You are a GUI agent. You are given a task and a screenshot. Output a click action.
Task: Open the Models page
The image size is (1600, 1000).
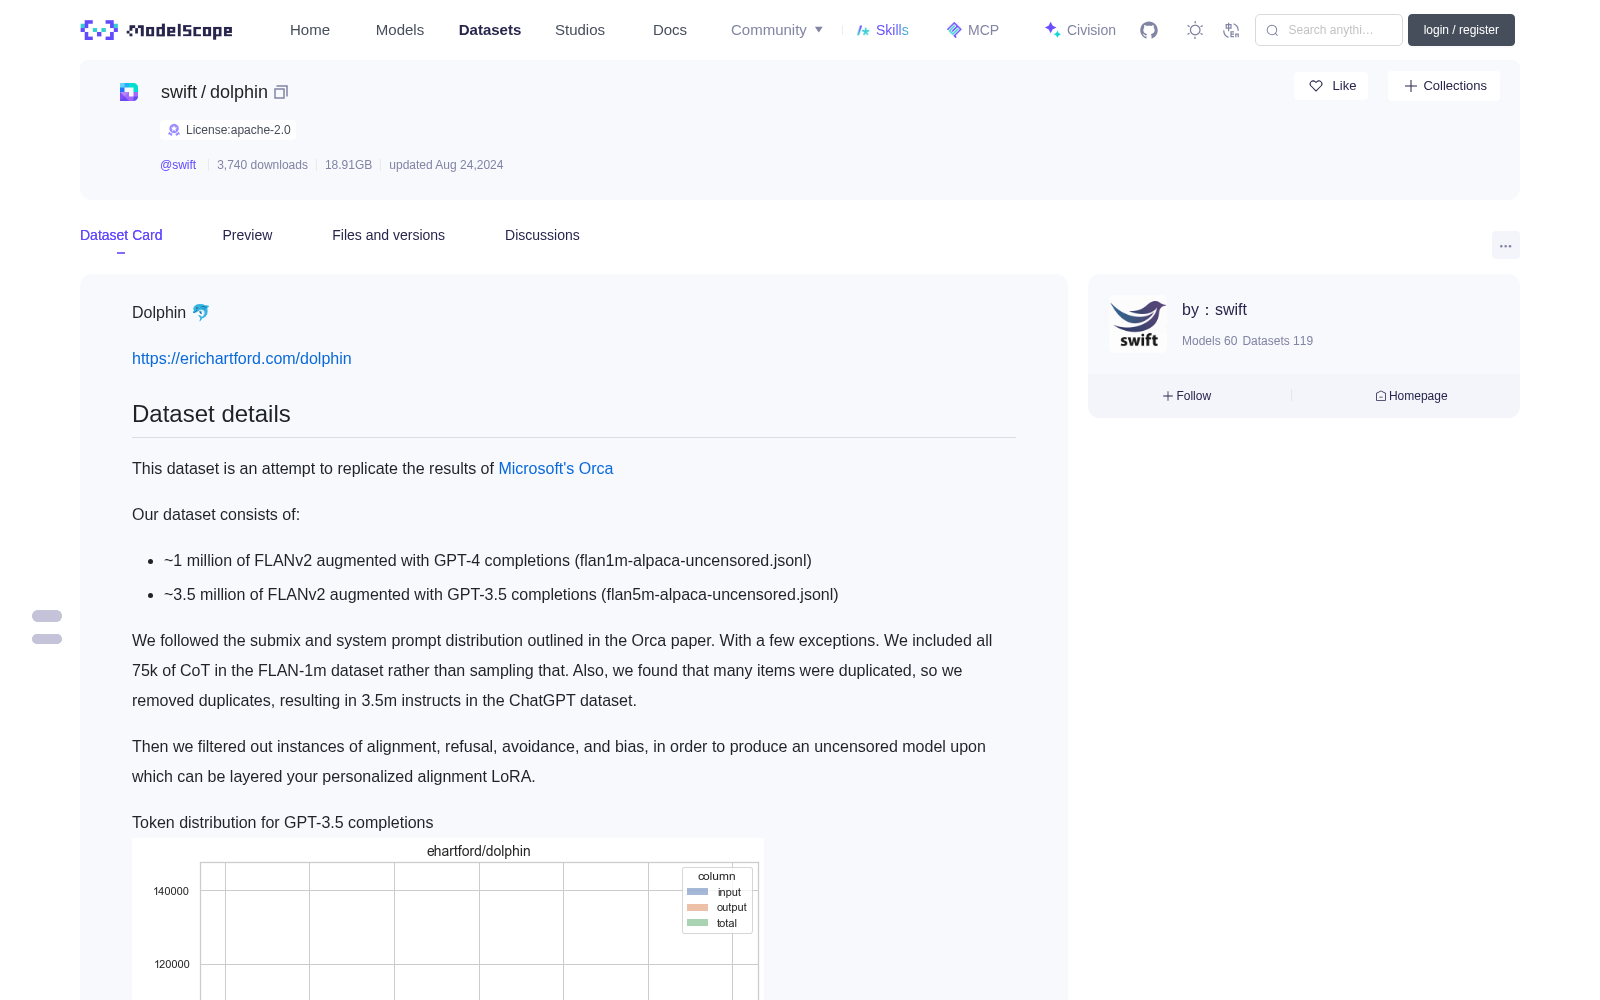pos(400,30)
